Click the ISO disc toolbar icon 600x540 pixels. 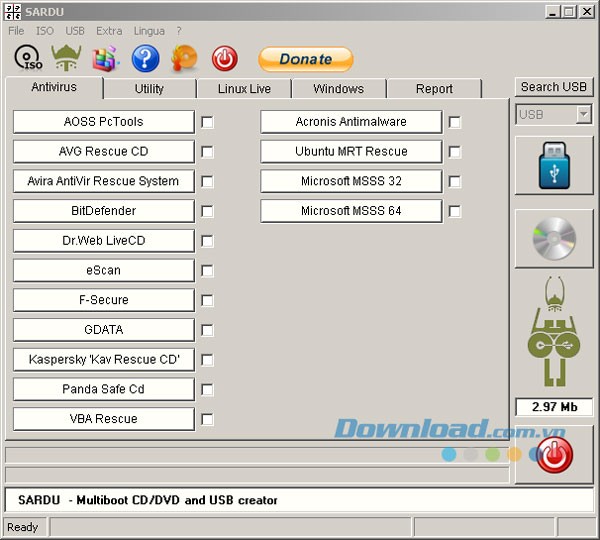tap(27, 59)
